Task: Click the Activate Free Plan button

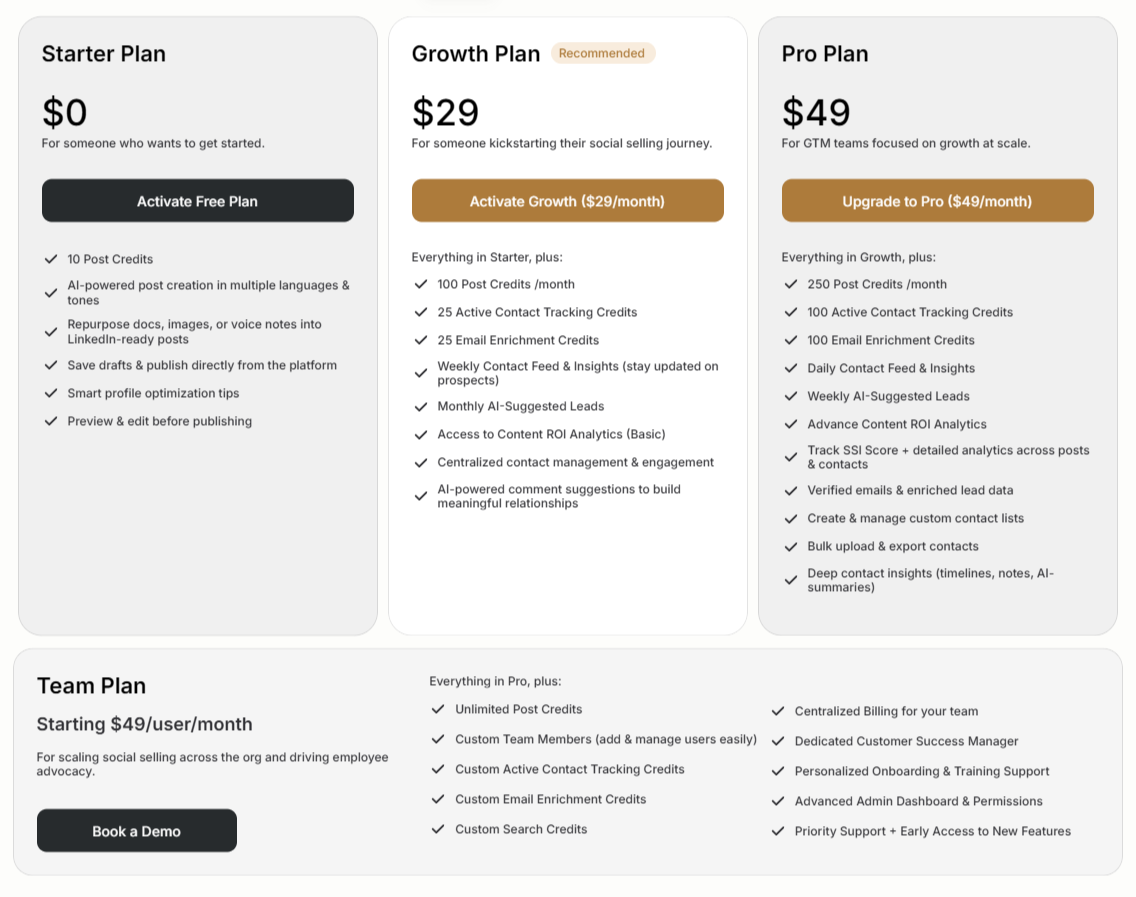Action: (198, 201)
